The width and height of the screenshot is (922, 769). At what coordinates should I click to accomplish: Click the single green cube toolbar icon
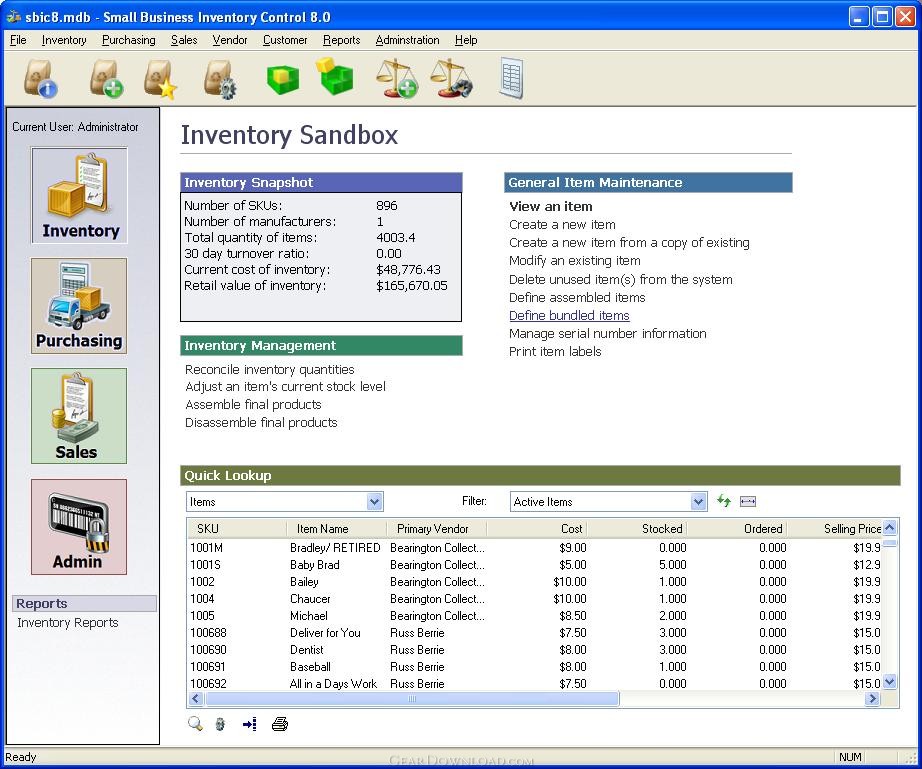click(x=283, y=81)
